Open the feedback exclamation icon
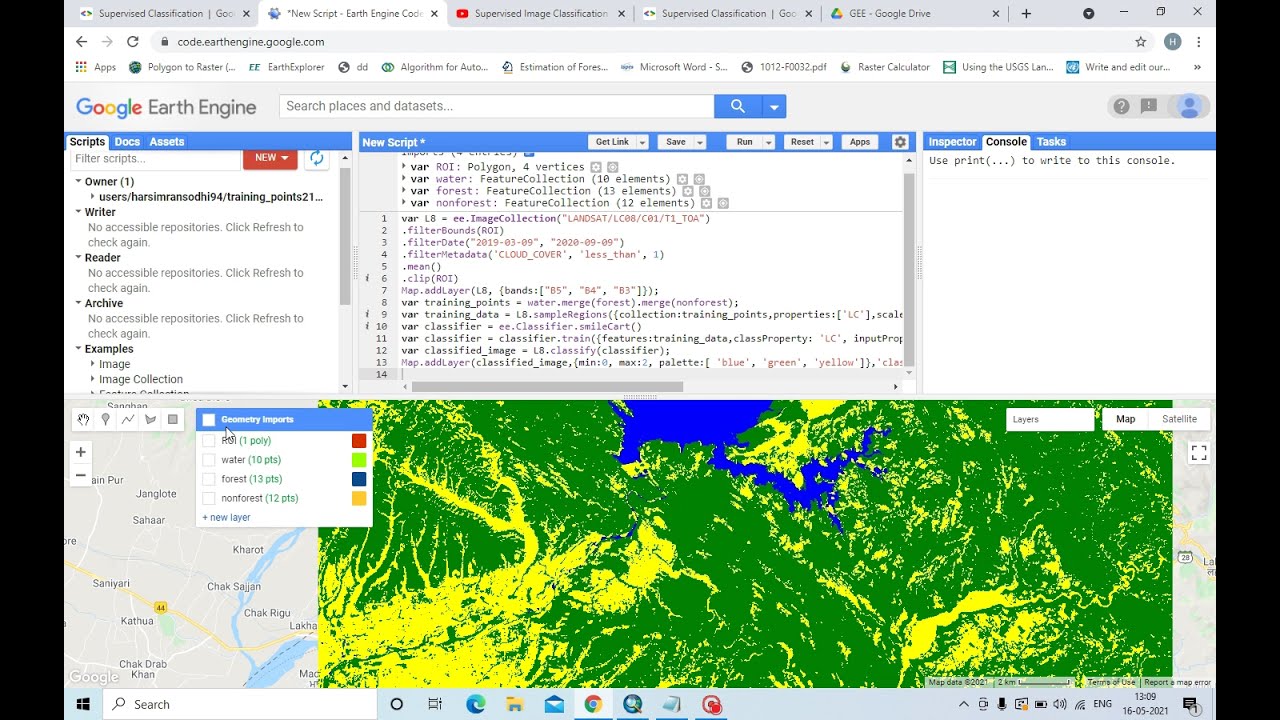1280x720 pixels. [x=1149, y=106]
